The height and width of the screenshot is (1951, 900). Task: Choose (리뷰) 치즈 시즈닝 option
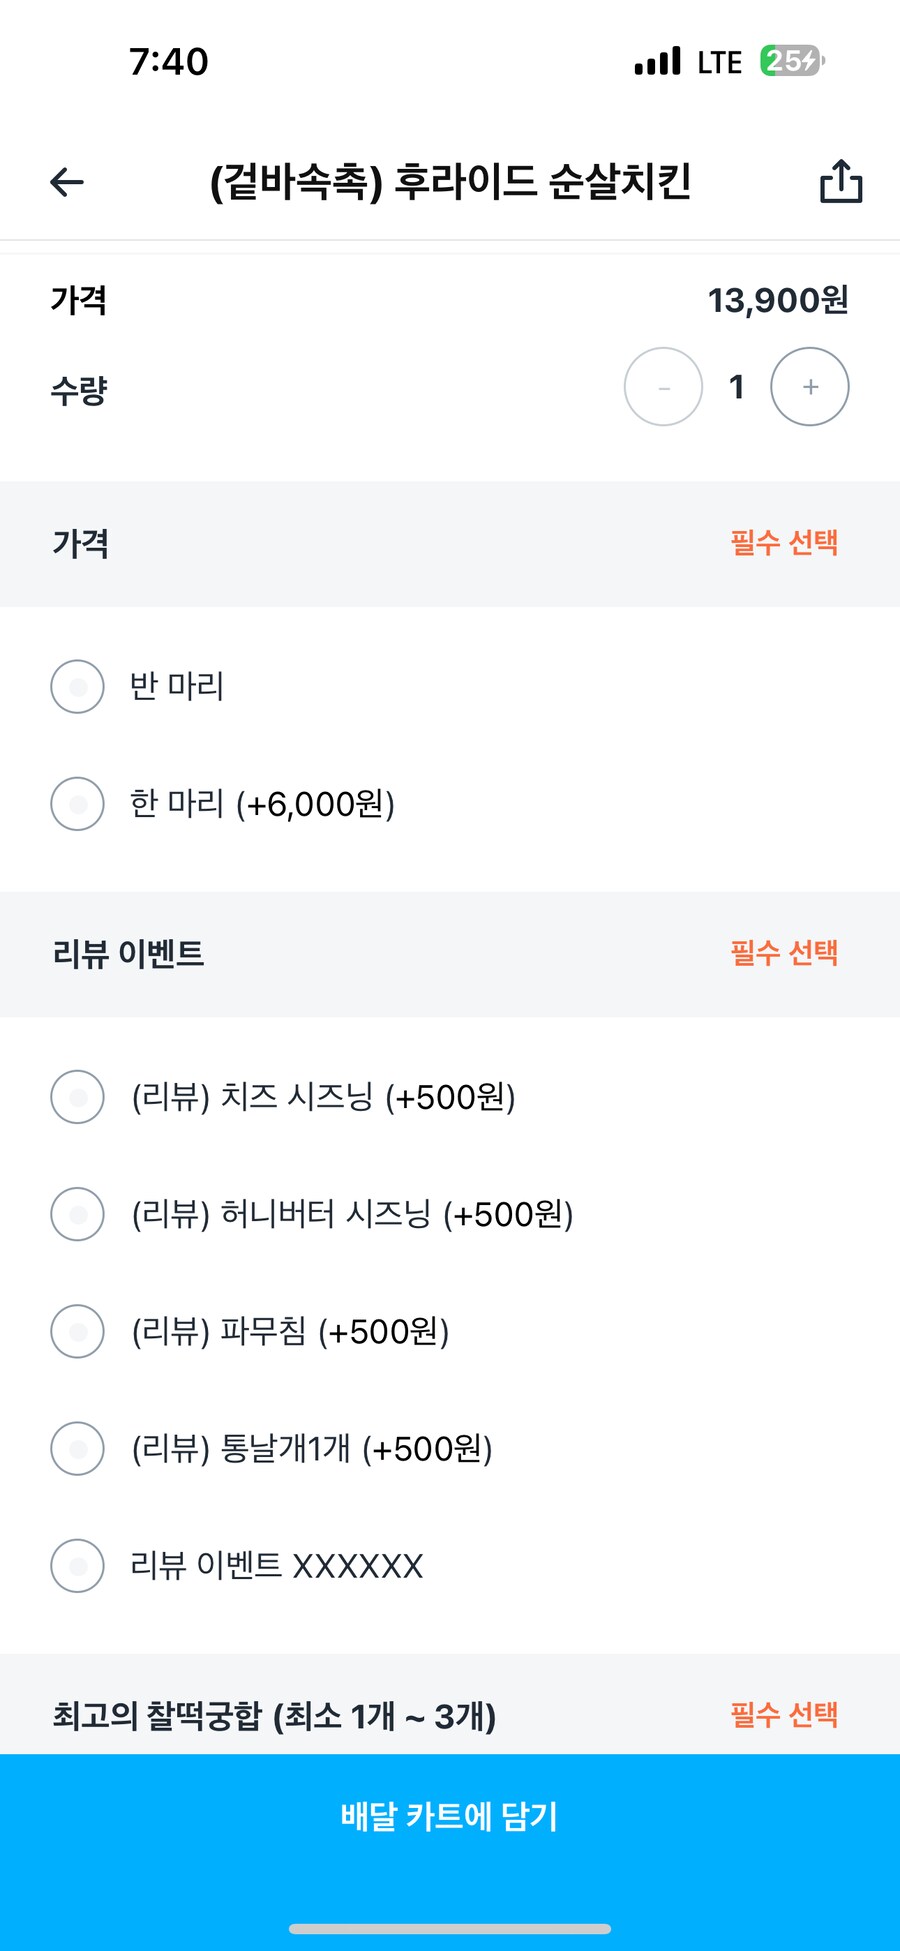[x=78, y=1097]
